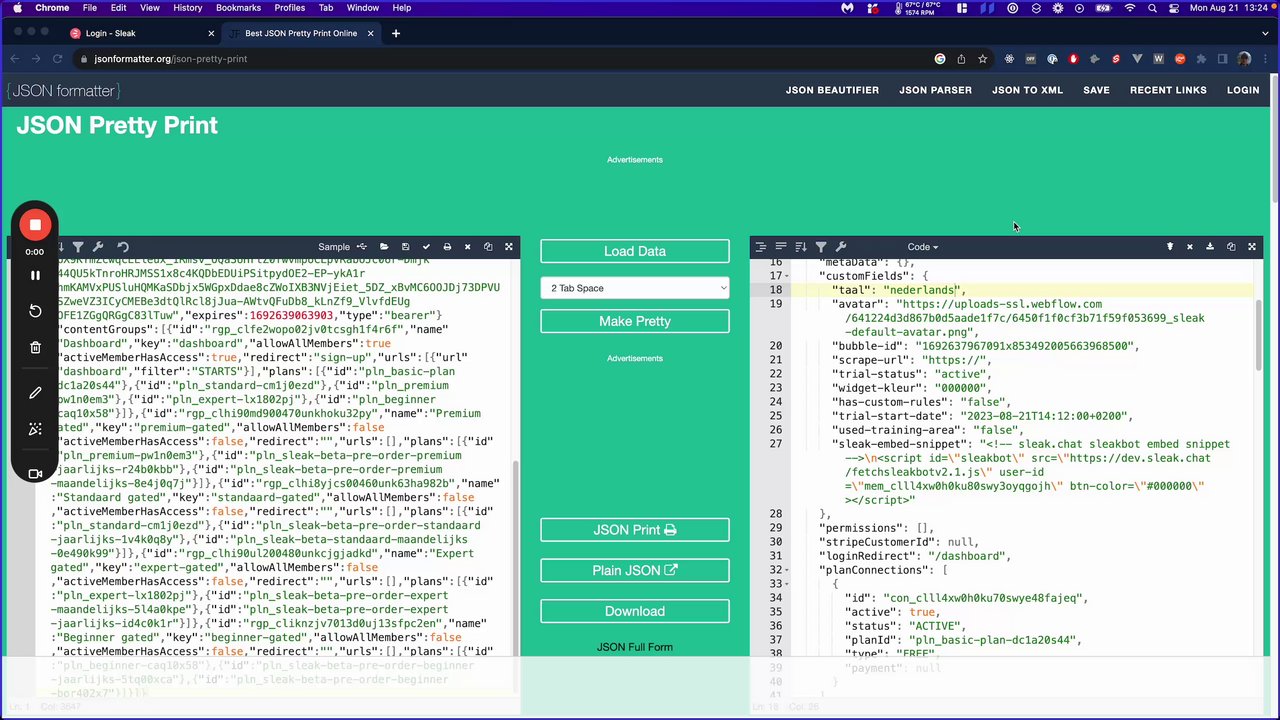
Task: Toggle the Chrome side panel
Action: 1222,59
